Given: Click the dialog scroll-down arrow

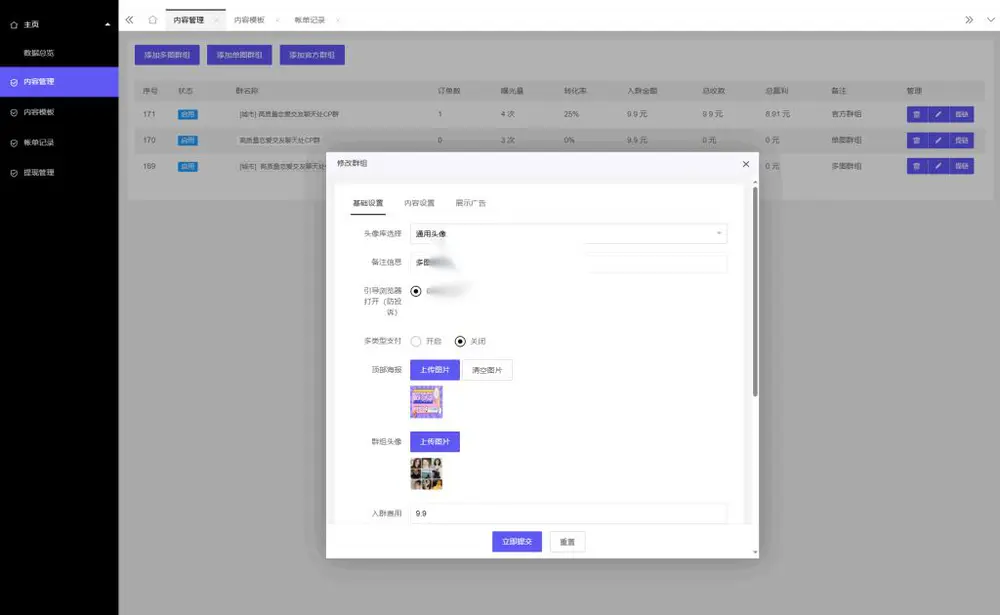Looking at the screenshot, I should [755, 552].
